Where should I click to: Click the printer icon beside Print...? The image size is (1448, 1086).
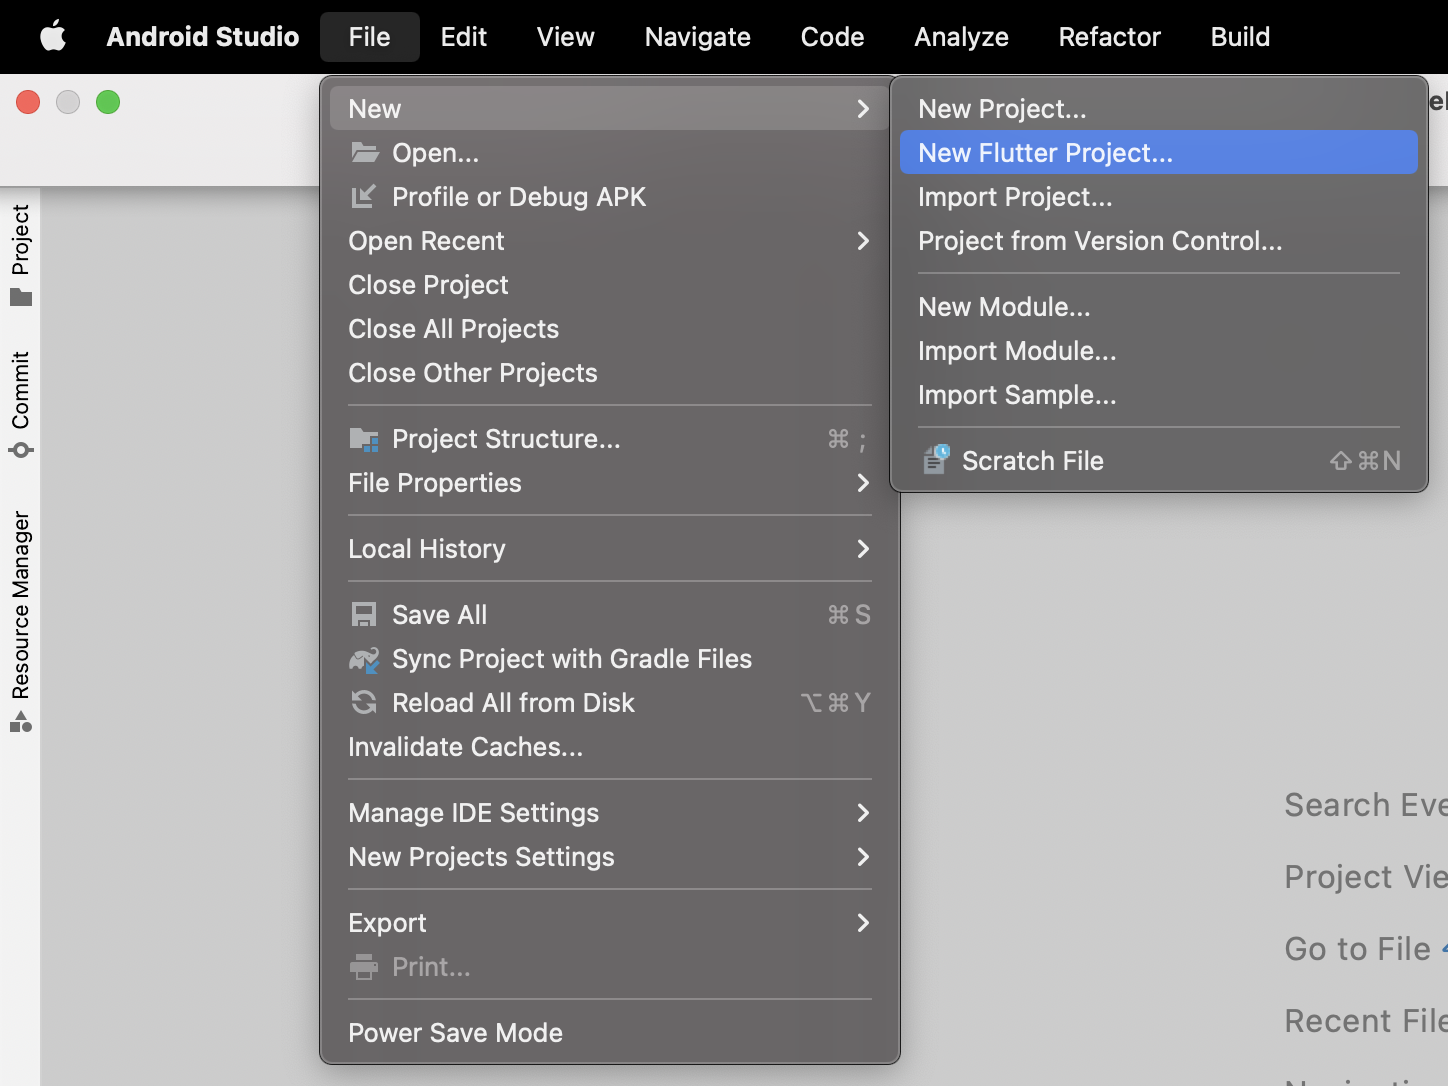[364, 967]
